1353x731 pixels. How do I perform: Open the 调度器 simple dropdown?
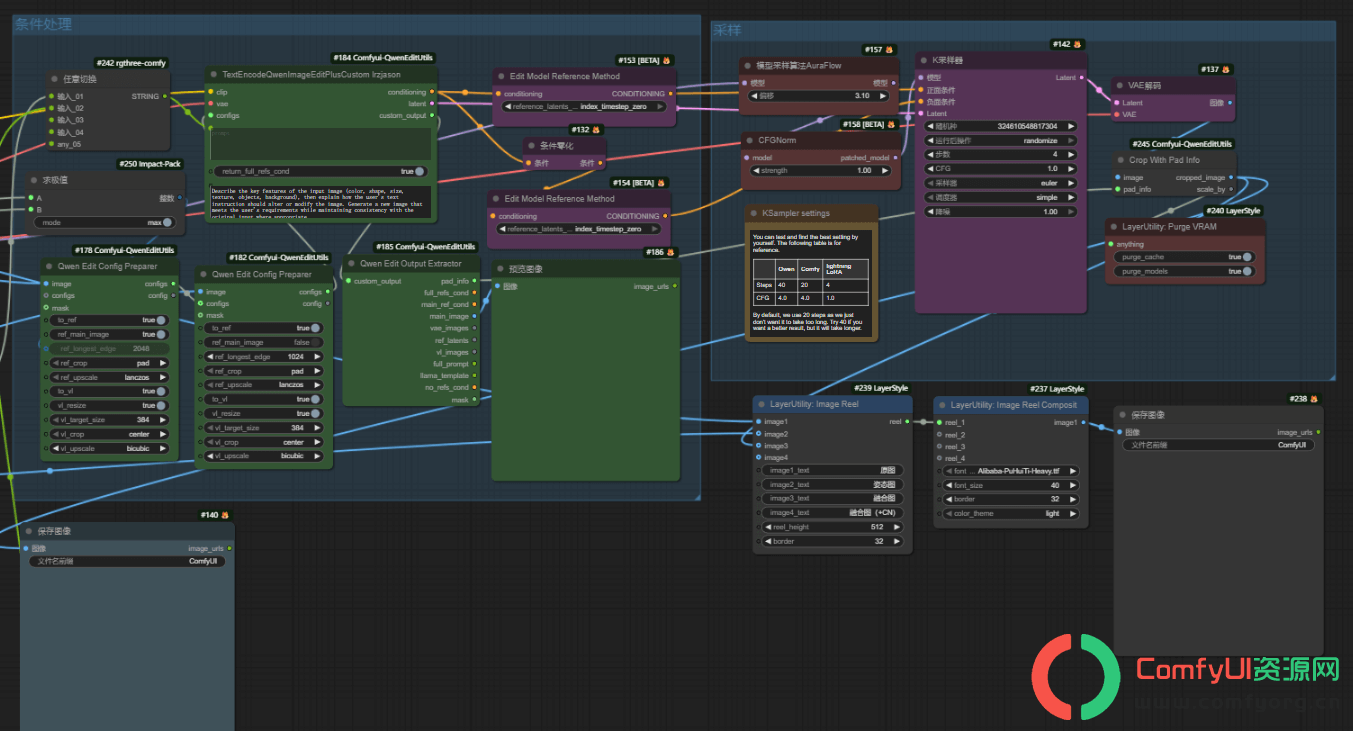click(1003, 197)
